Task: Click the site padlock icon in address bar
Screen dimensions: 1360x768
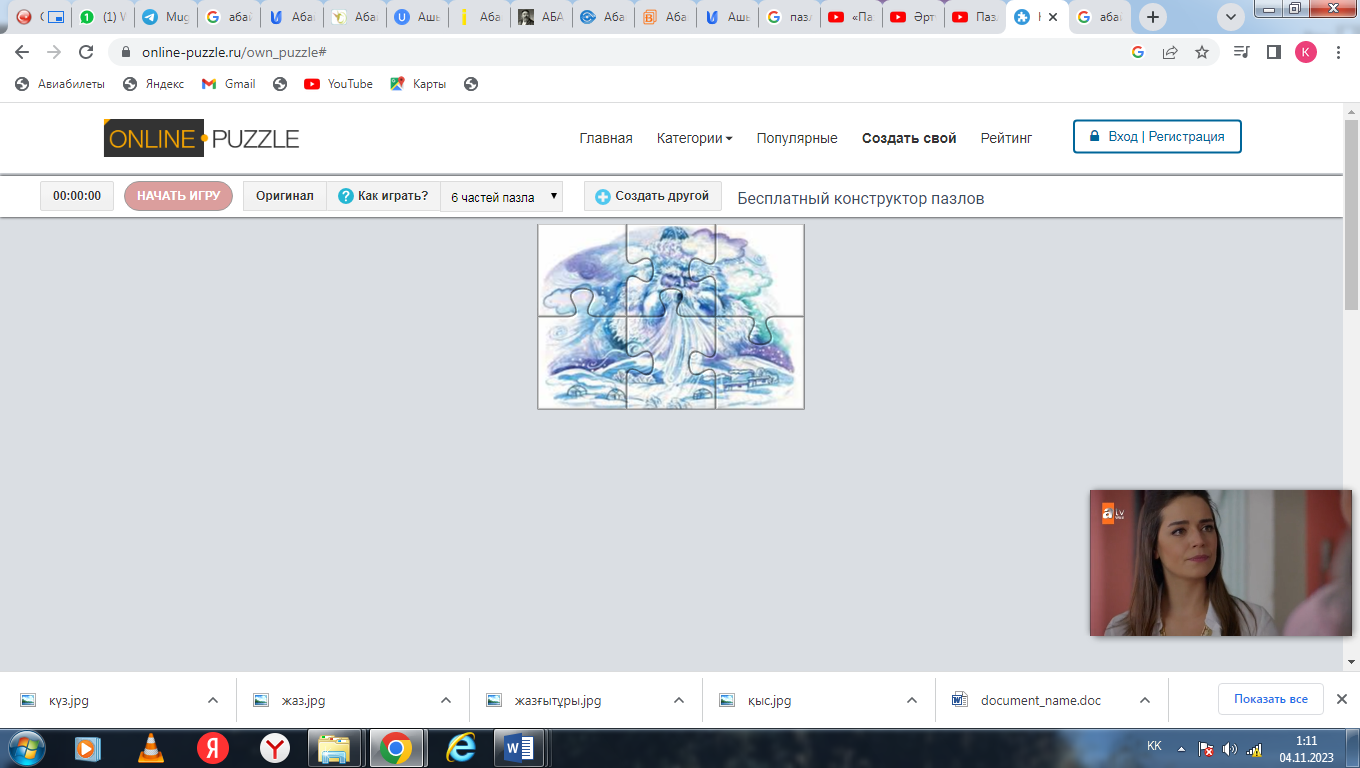Action: [126, 52]
